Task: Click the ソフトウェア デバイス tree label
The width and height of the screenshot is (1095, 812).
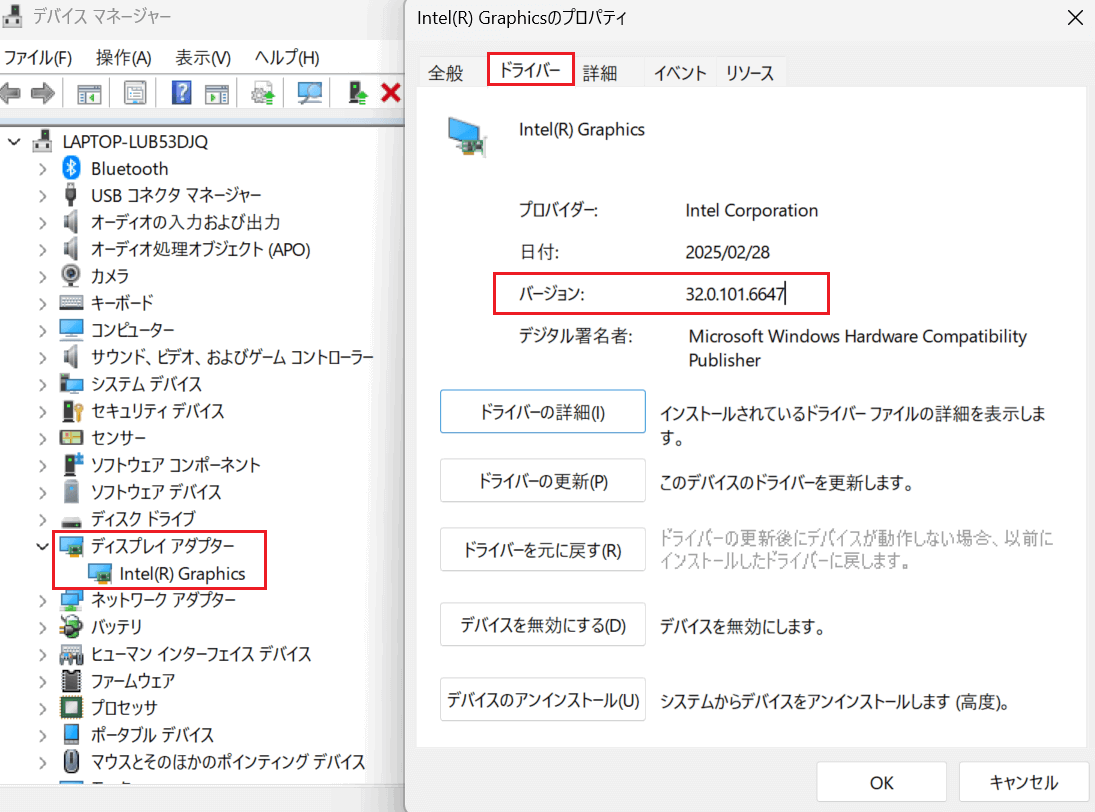Action: [x=156, y=492]
